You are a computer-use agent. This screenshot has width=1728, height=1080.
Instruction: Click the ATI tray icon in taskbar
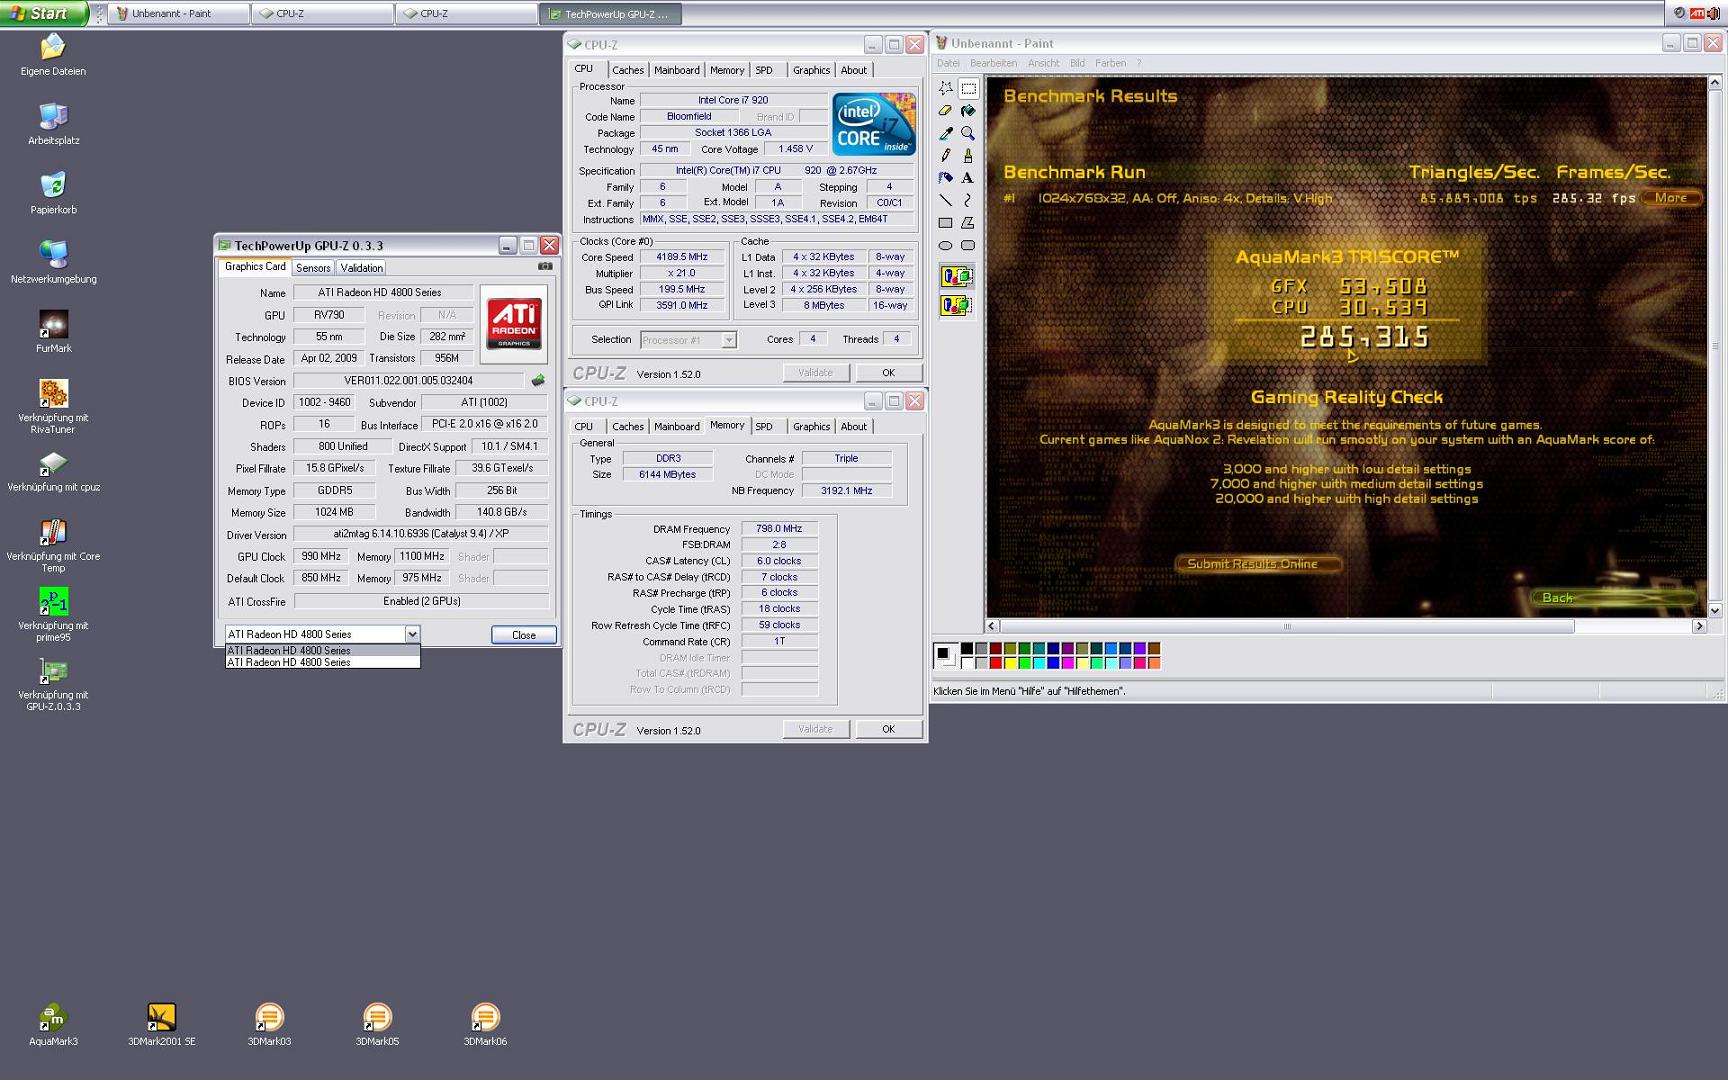point(1698,13)
